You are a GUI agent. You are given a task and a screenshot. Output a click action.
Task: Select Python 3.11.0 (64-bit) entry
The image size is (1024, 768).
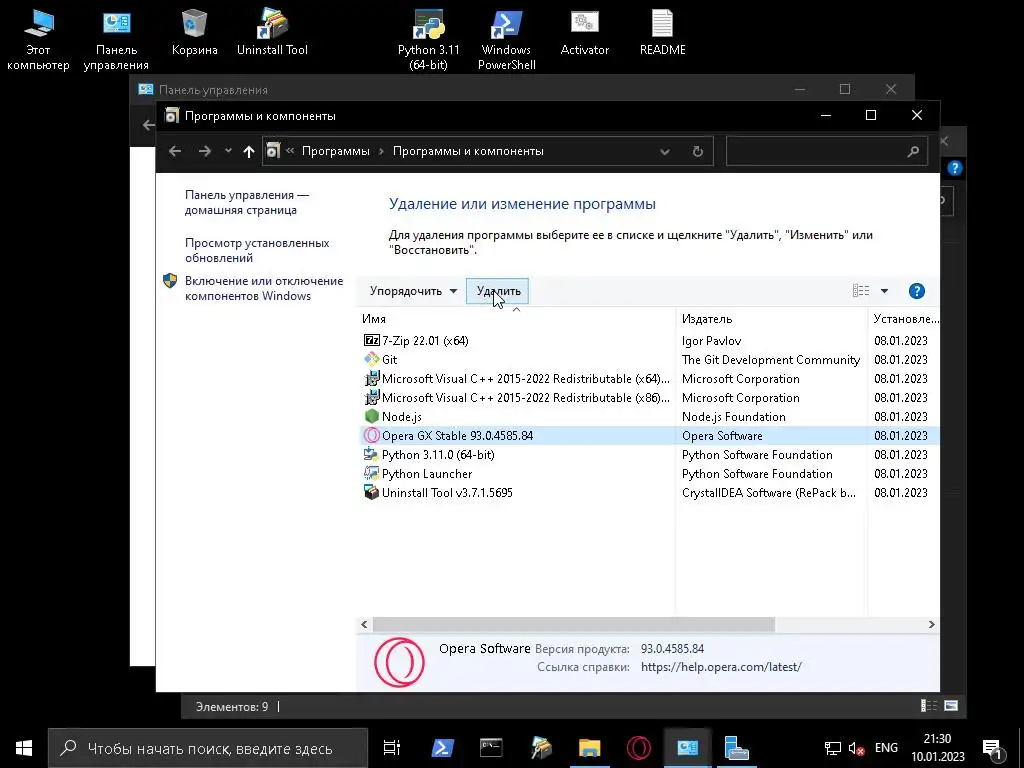(650, 454)
